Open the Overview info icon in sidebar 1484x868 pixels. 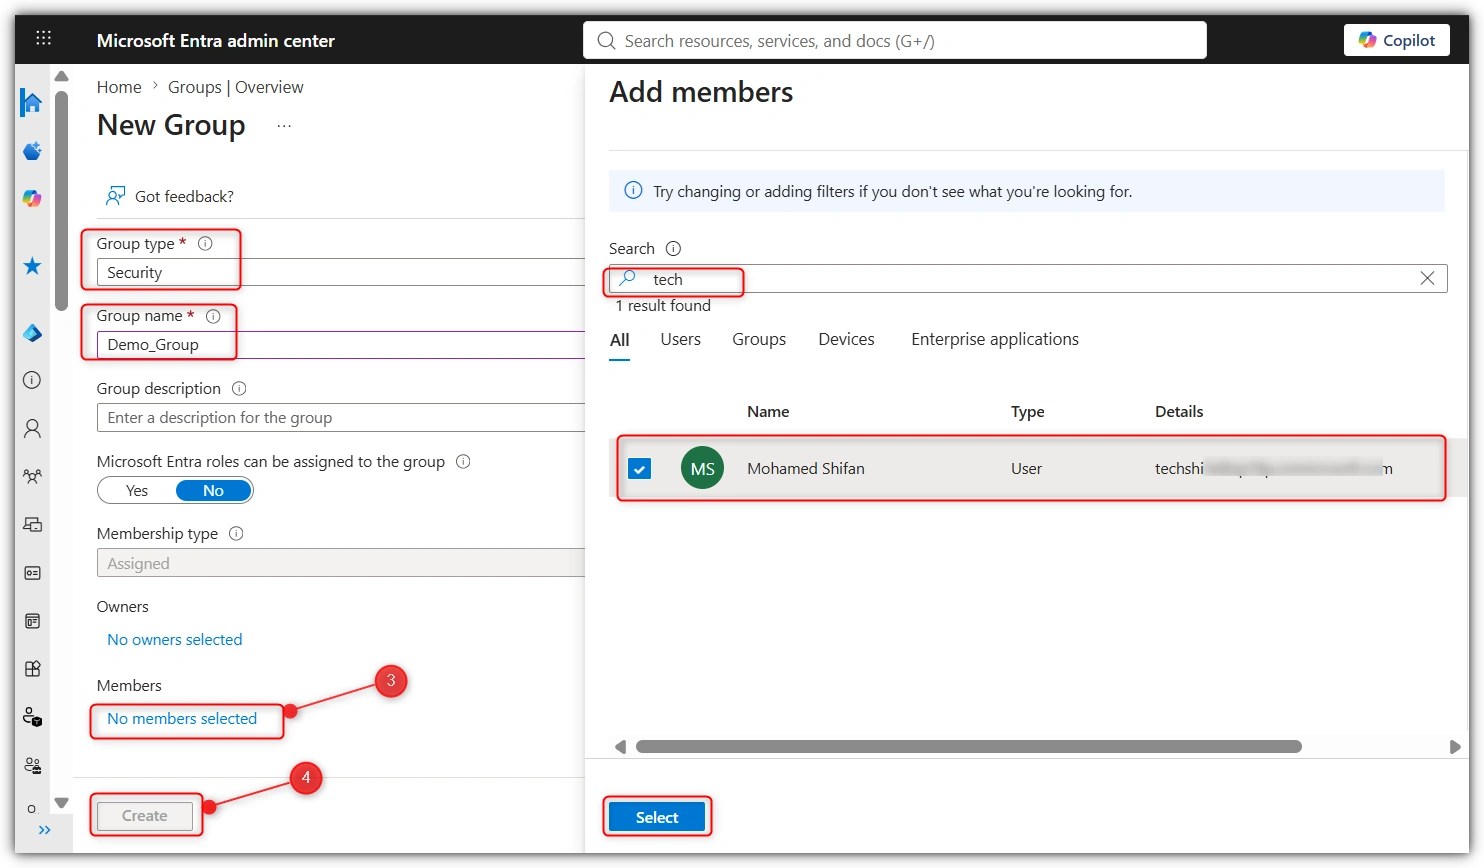click(32, 380)
